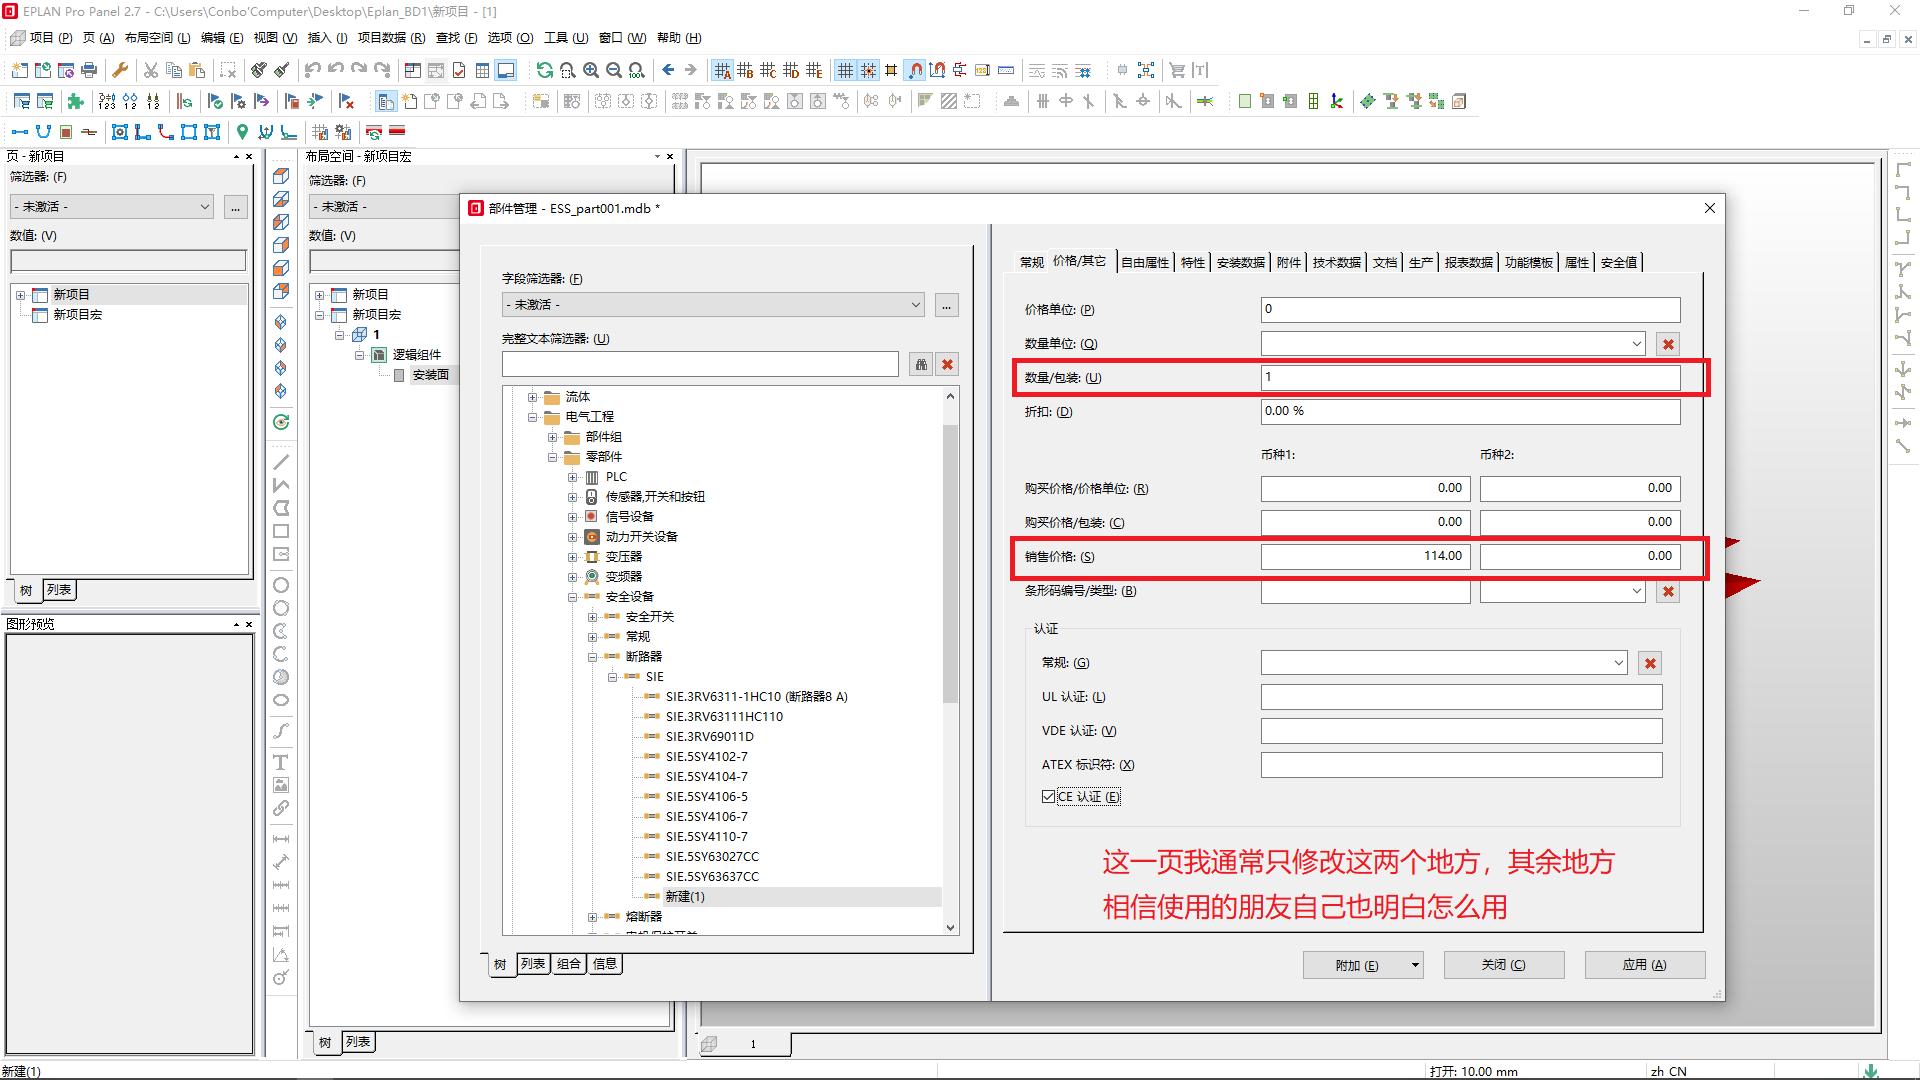Screen dimensions: 1920x1080
Task: Click inside the 销售价格 input field
Action: pos(1365,556)
